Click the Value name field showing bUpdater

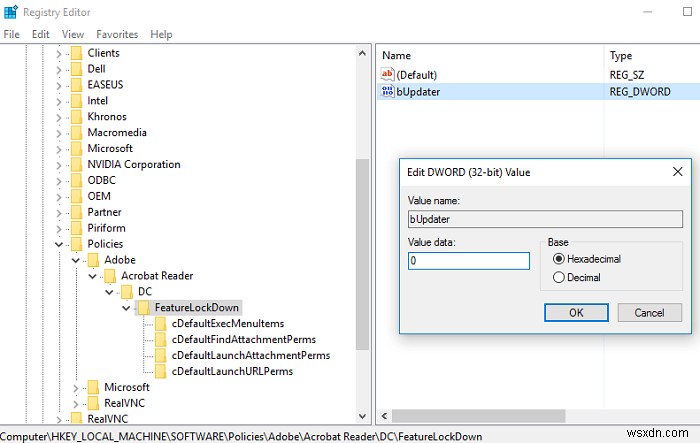tap(545, 219)
